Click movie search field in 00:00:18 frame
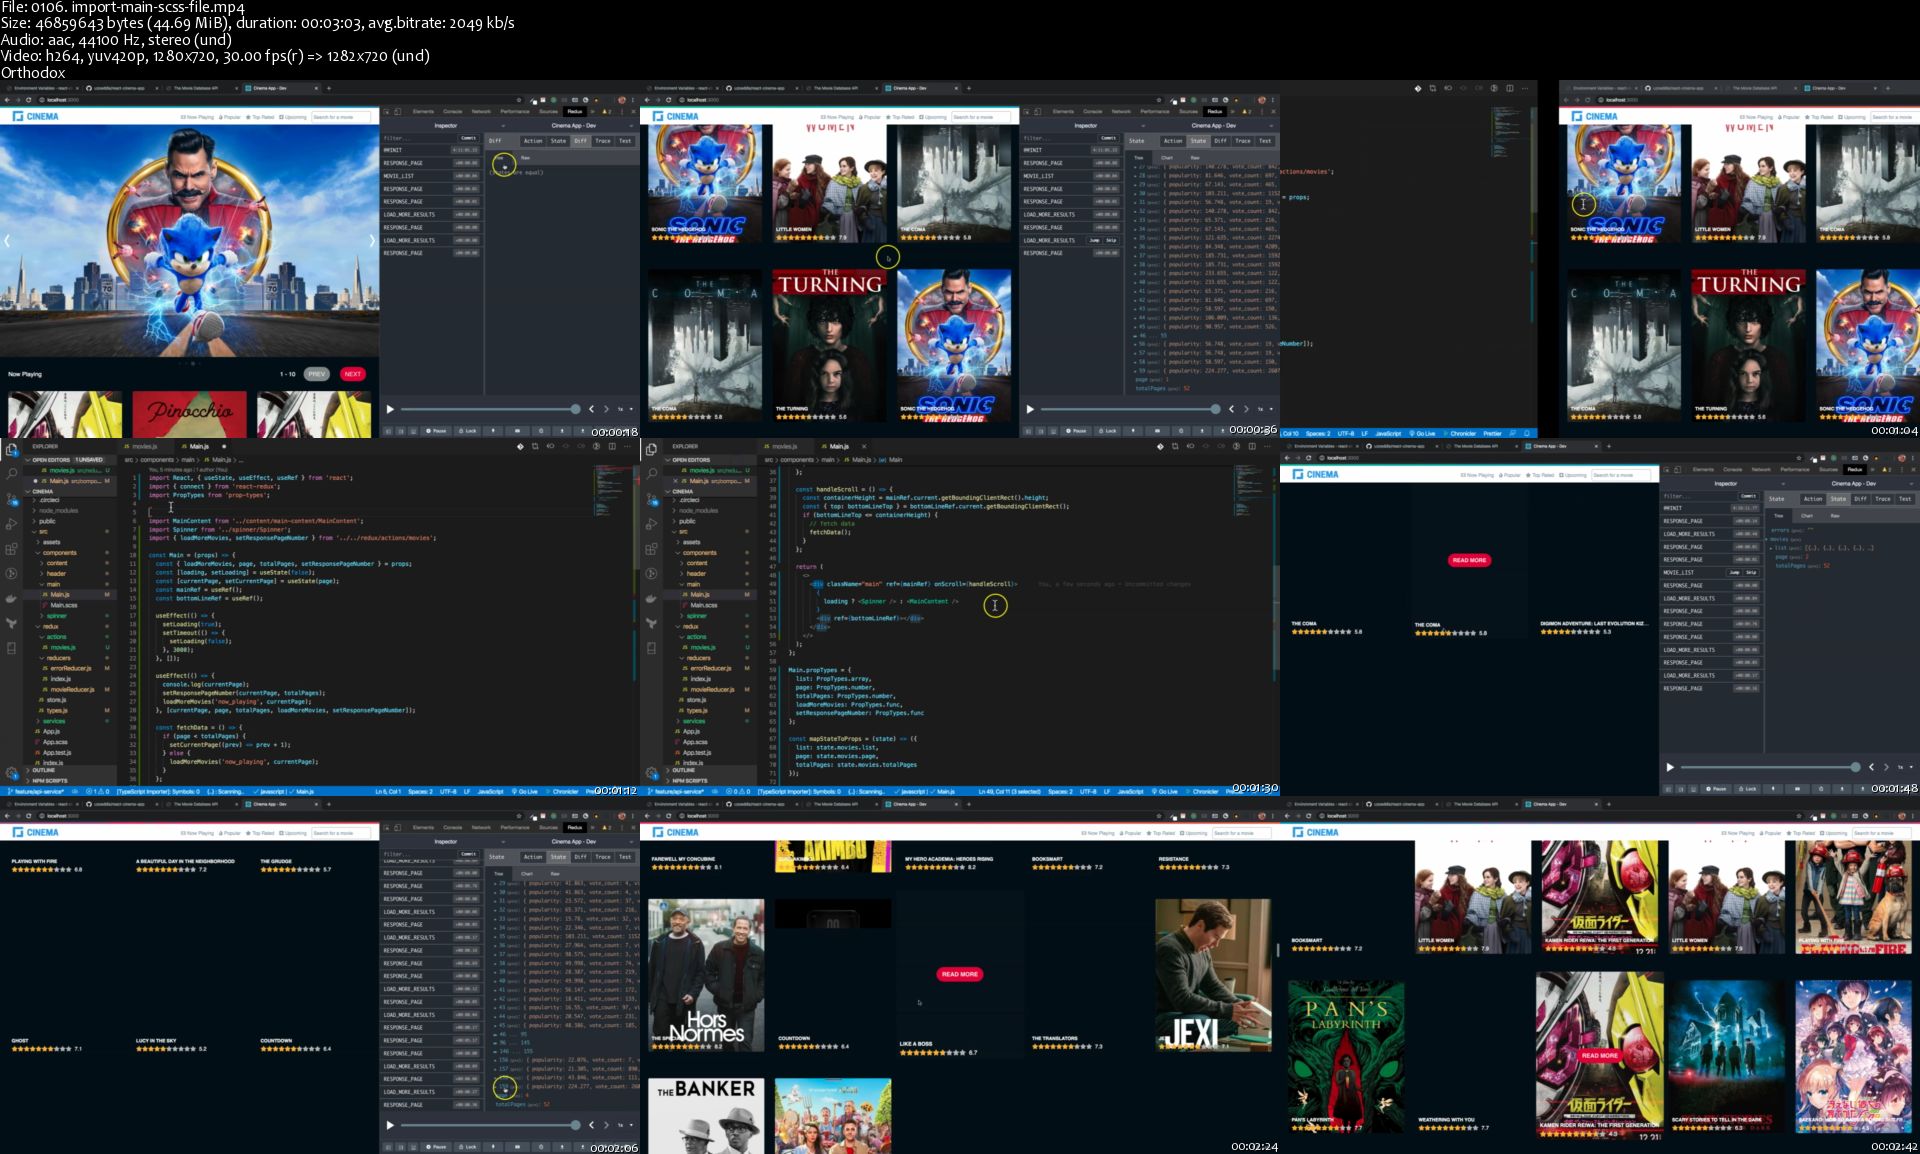 click(341, 117)
